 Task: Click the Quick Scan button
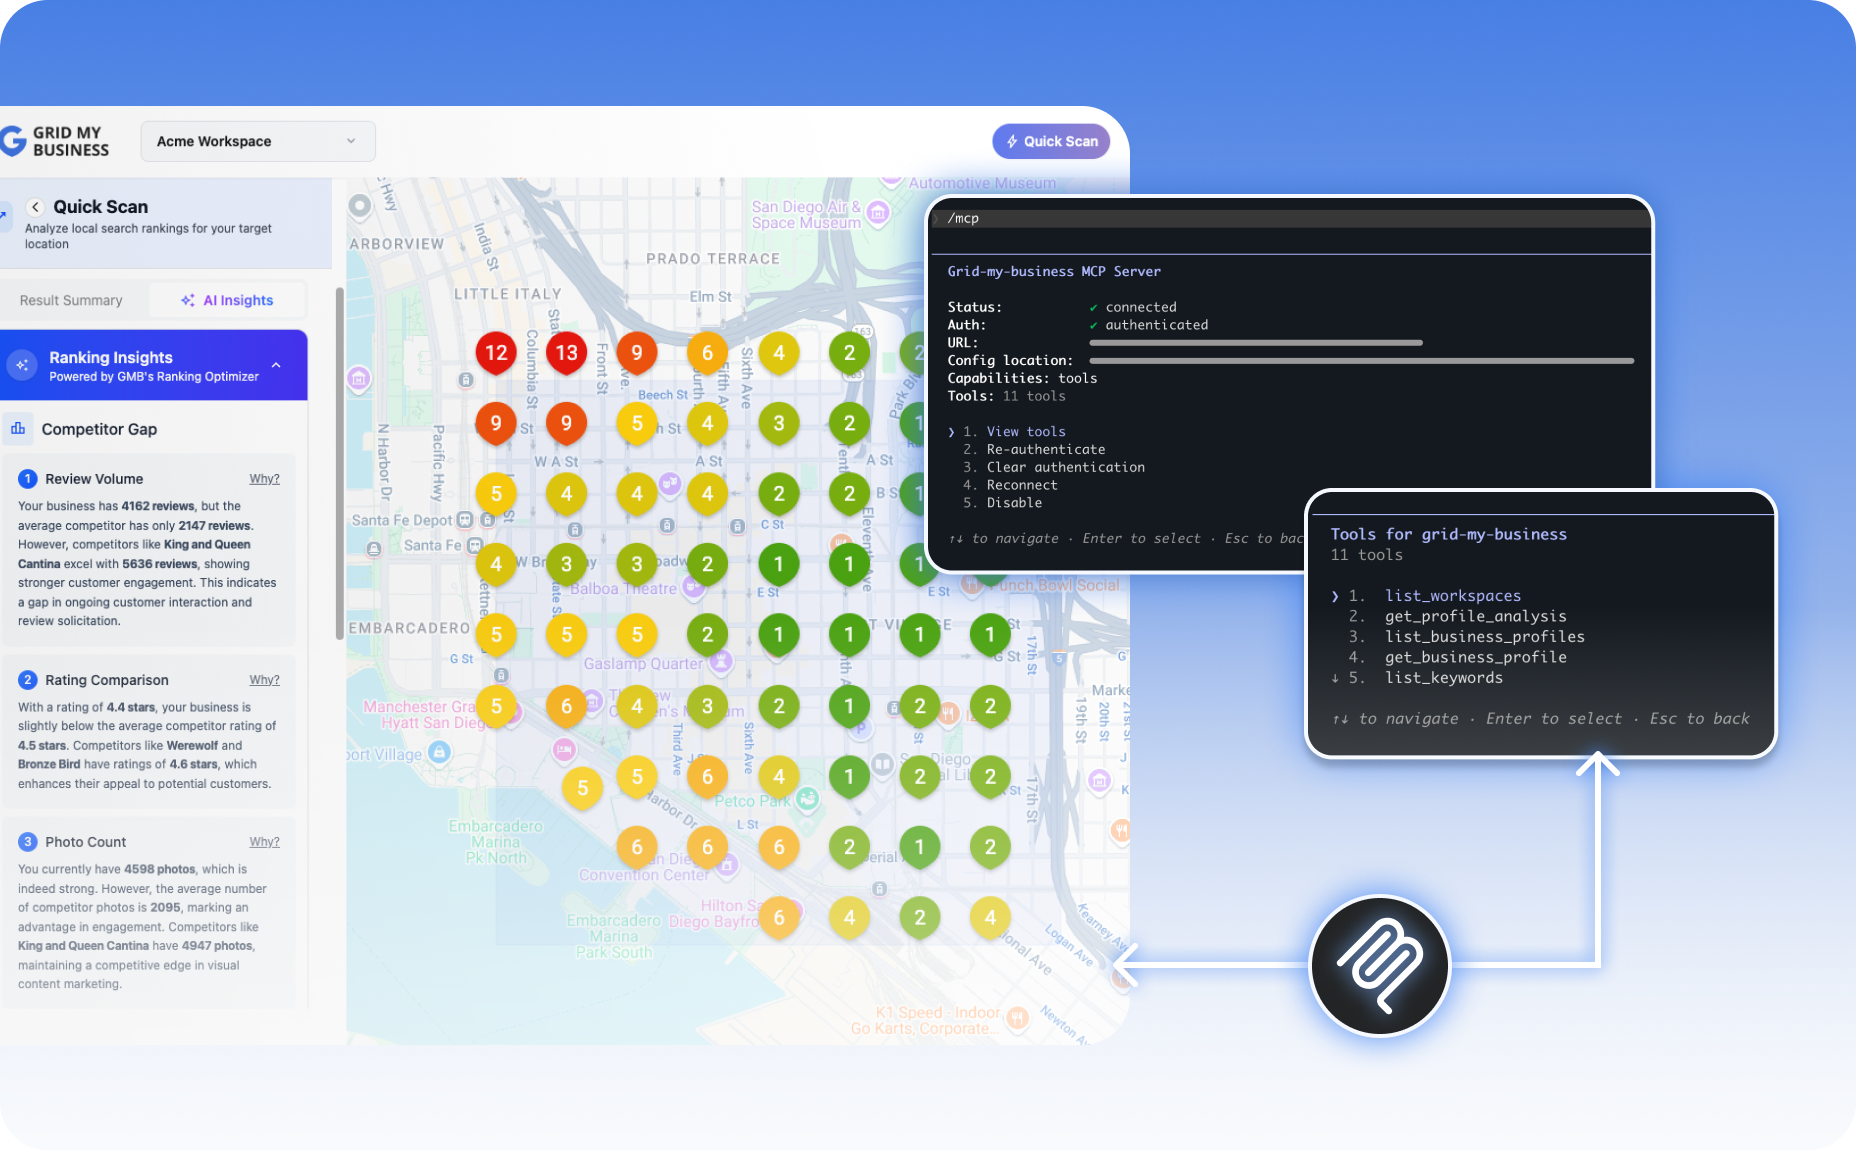click(x=1051, y=141)
